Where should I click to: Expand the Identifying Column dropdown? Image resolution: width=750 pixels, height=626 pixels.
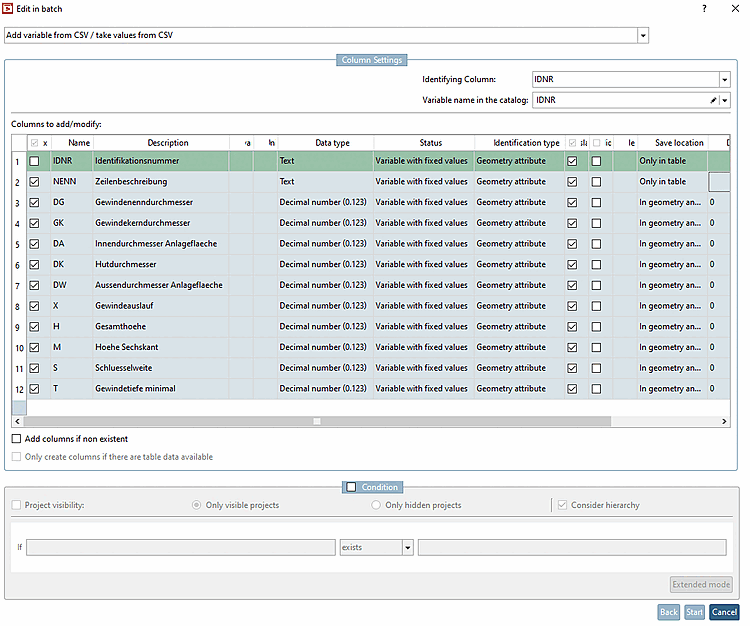pyautogui.click(x=724, y=80)
